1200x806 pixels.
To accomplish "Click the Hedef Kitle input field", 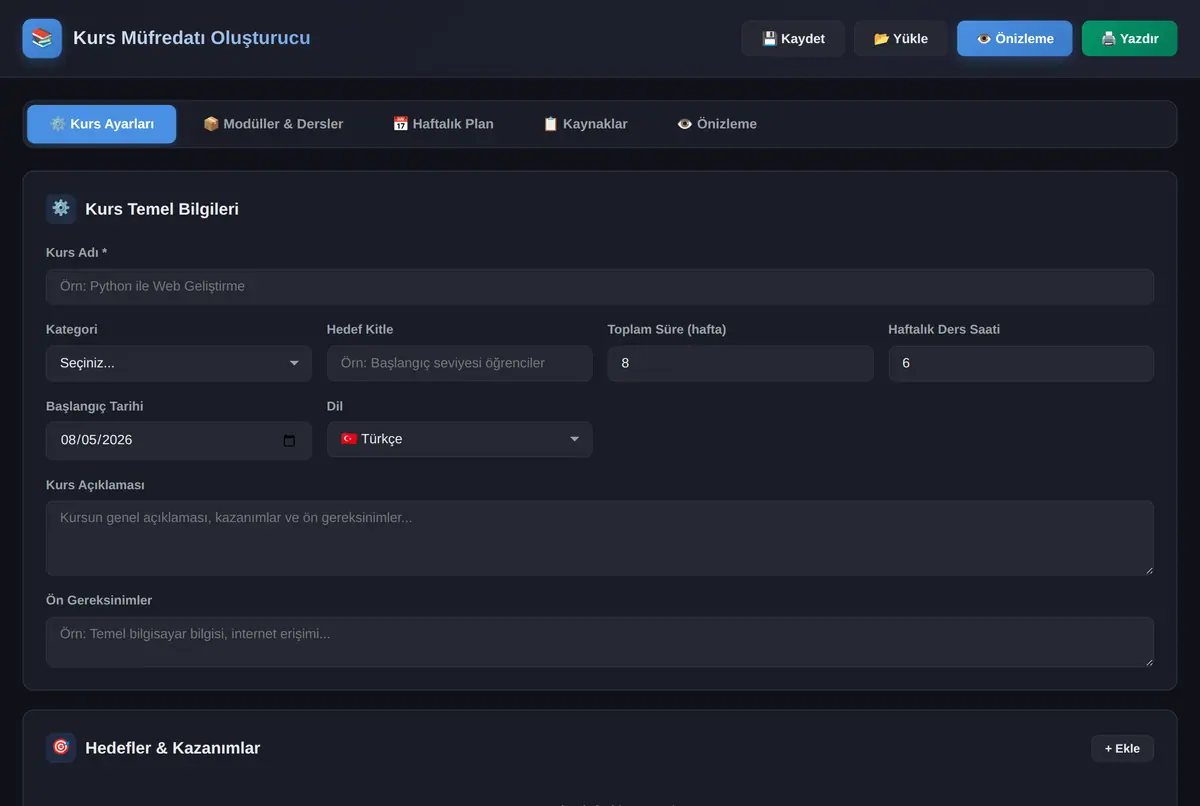I will [460, 363].
